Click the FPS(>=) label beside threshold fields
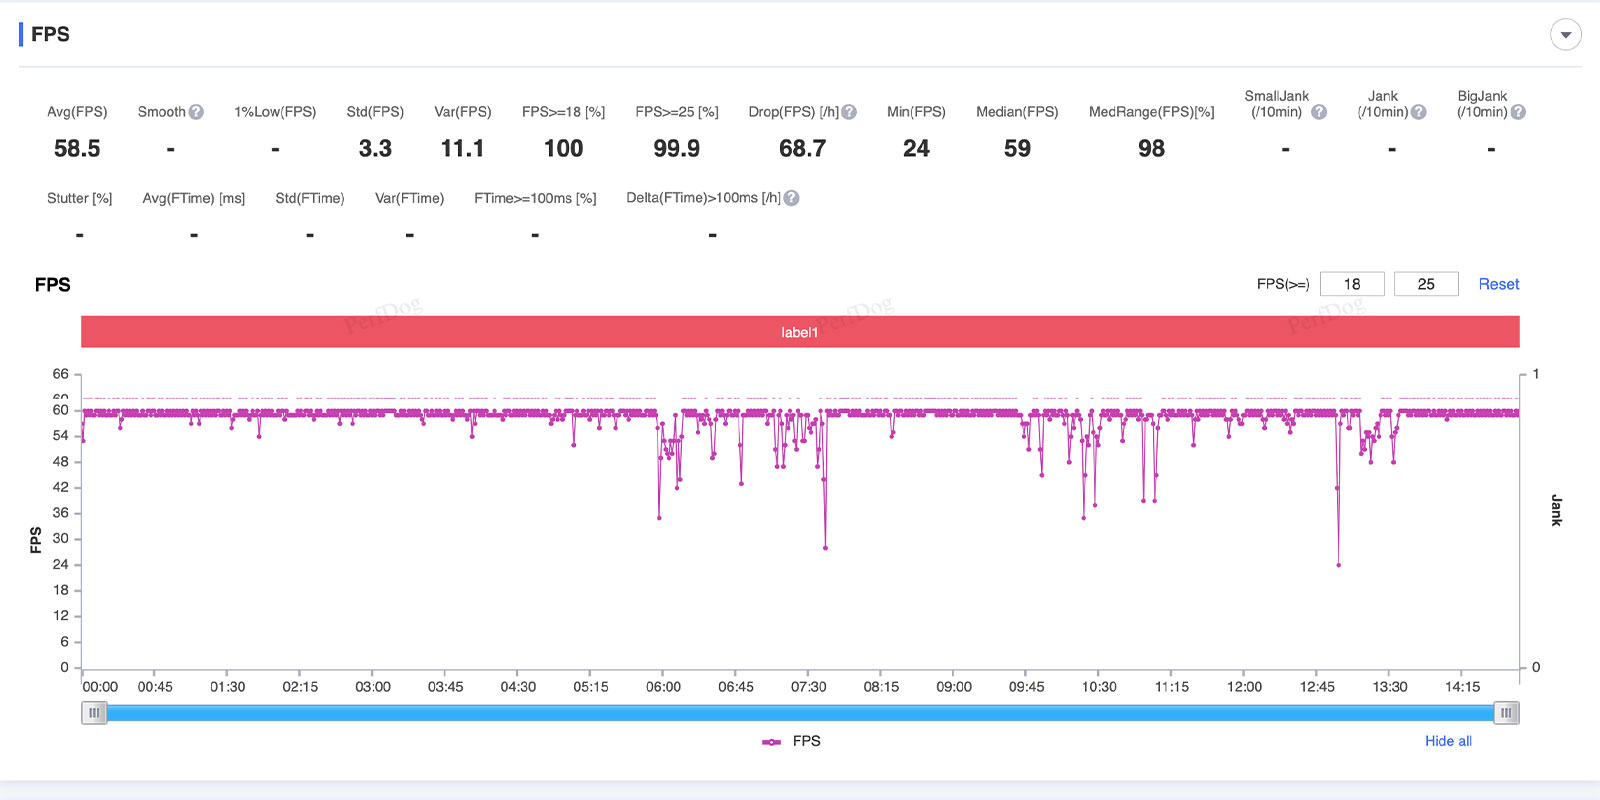The width and height of the screenshot is (1600, 800). (1283, 284)
